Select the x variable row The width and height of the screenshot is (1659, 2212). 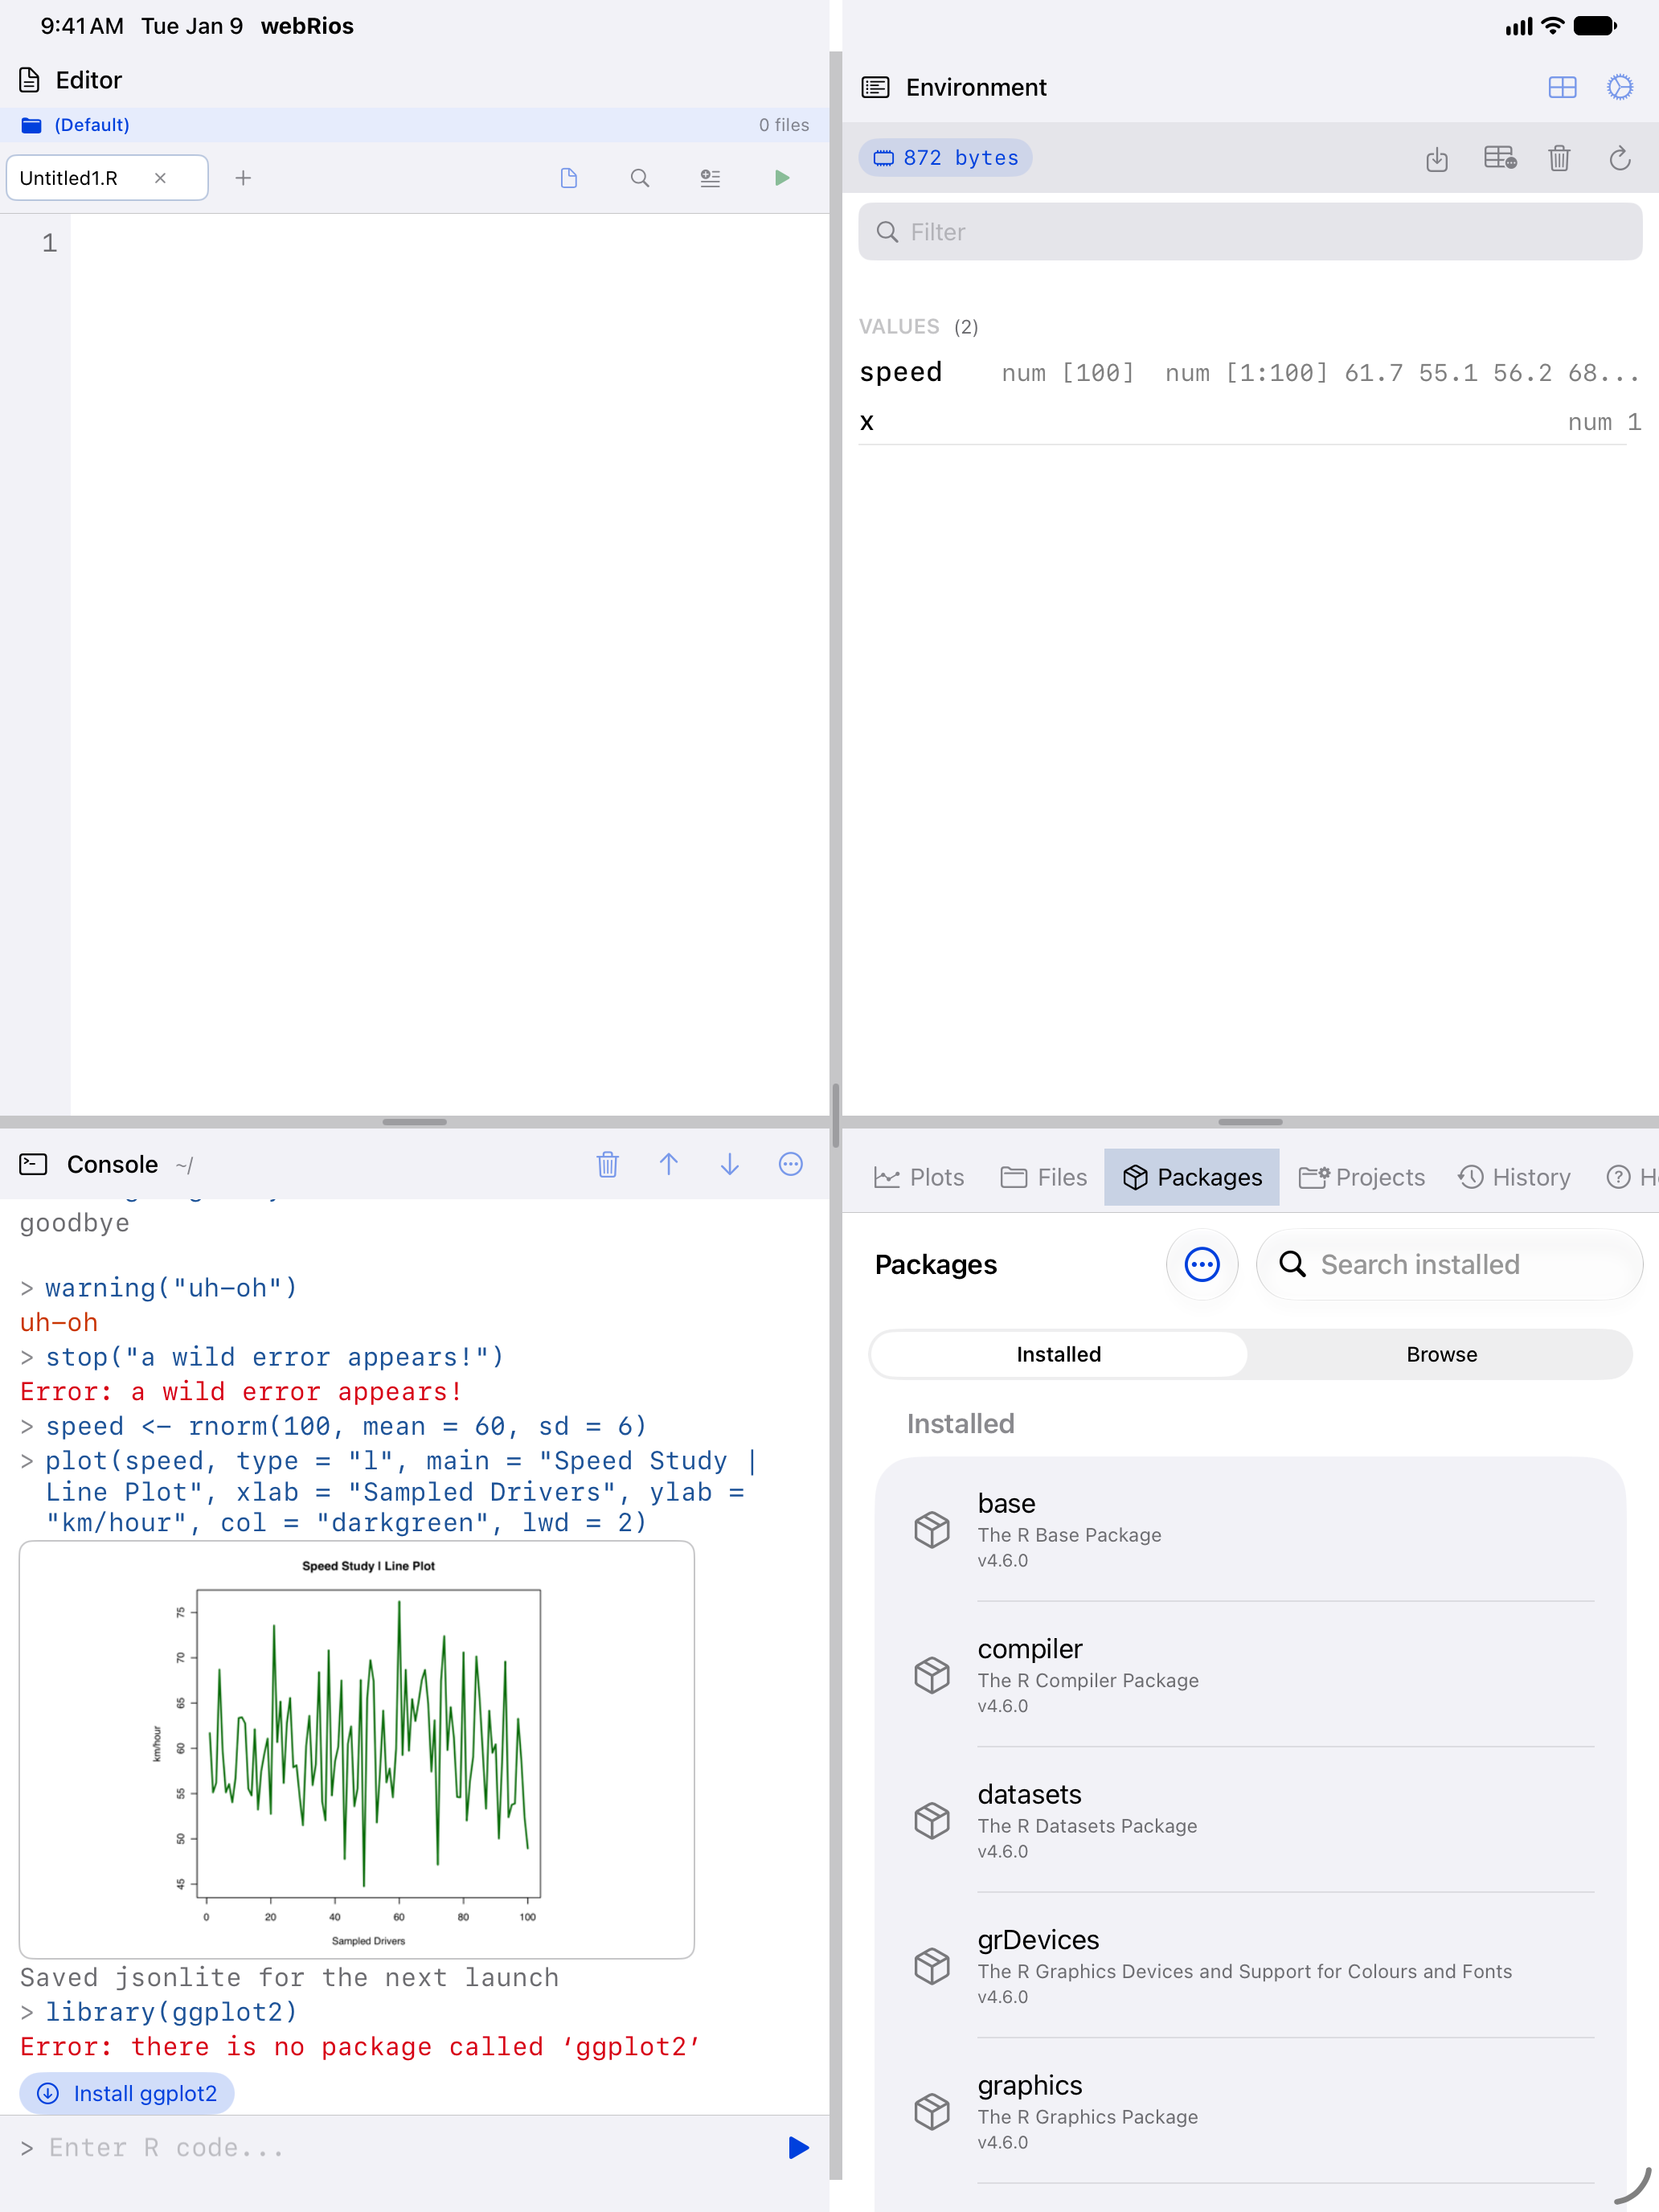[1250, 422]
